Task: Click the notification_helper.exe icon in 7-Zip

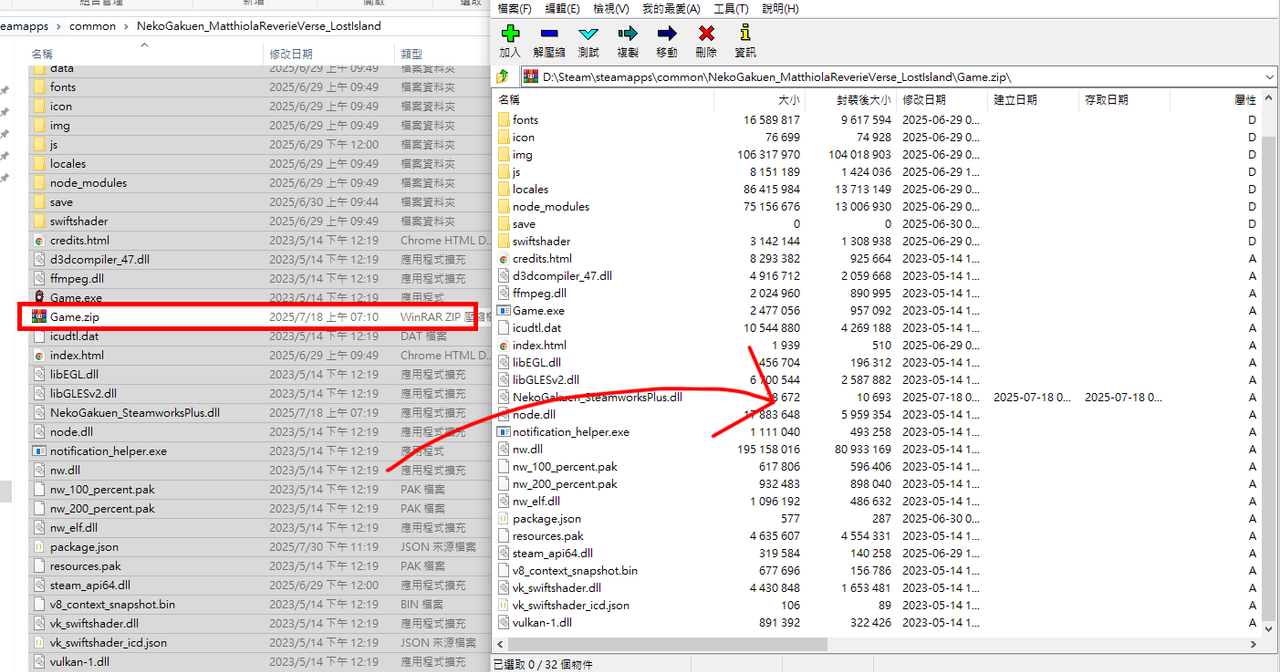Action: [x=503, y=432]
